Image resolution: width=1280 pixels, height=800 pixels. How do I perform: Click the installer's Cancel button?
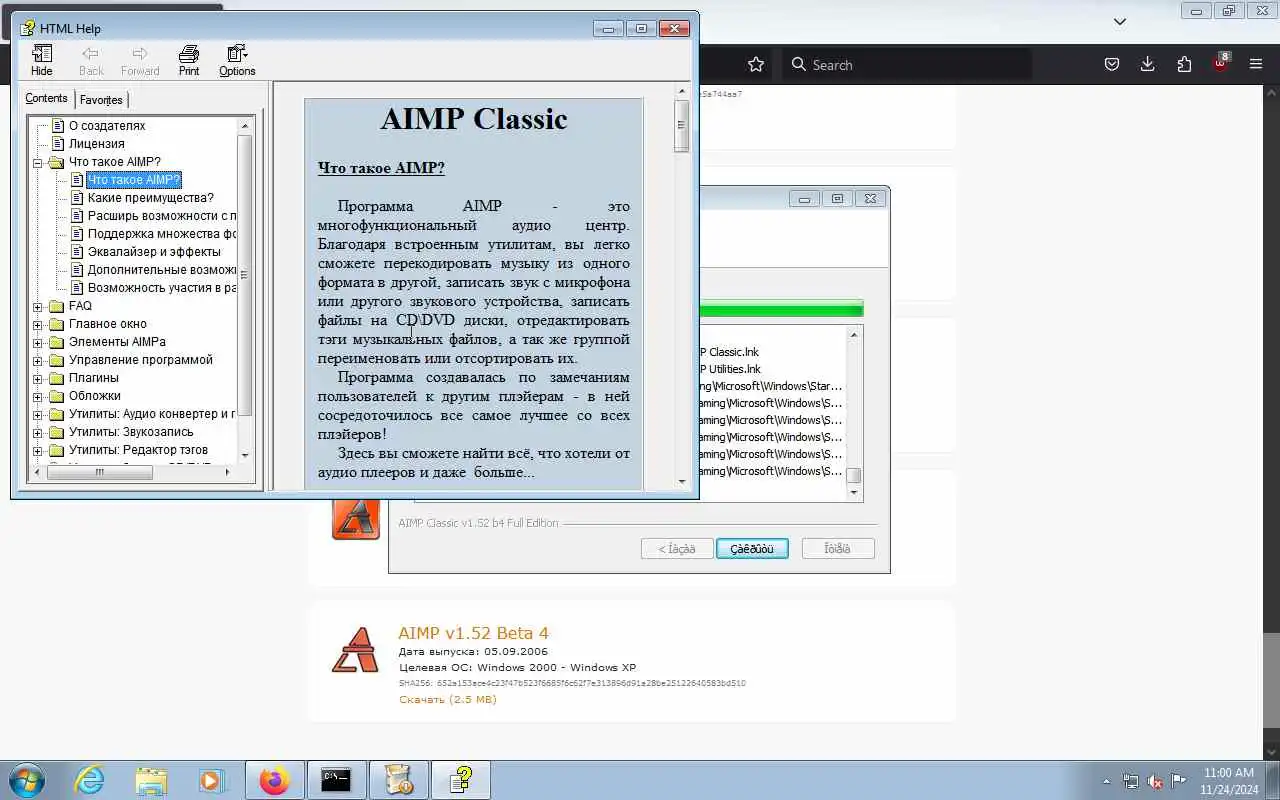point(838,548)
